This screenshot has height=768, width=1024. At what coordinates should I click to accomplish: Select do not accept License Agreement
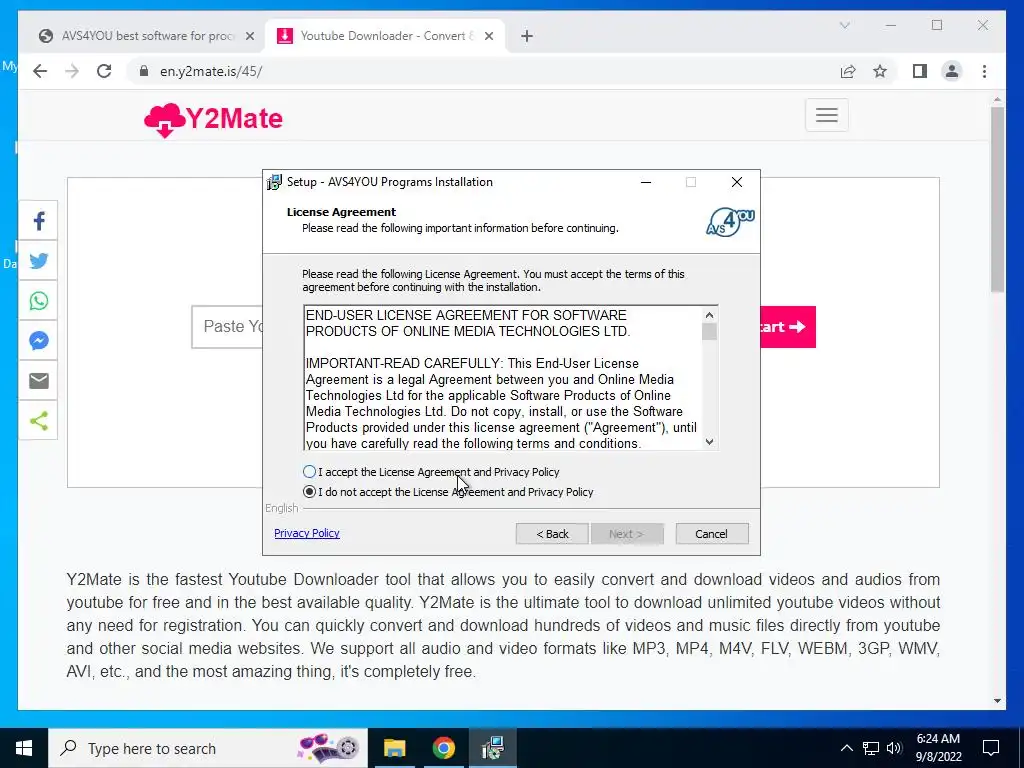pos(448,492)
